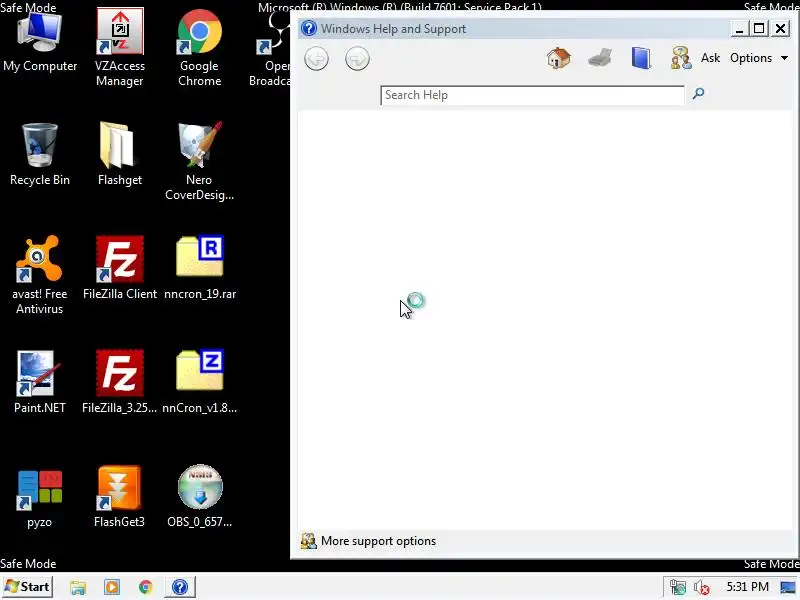The image size is (800, 600).
Task: Select the Open Broadcaster desktop shortcut
Action: click(x=270, y=48)
